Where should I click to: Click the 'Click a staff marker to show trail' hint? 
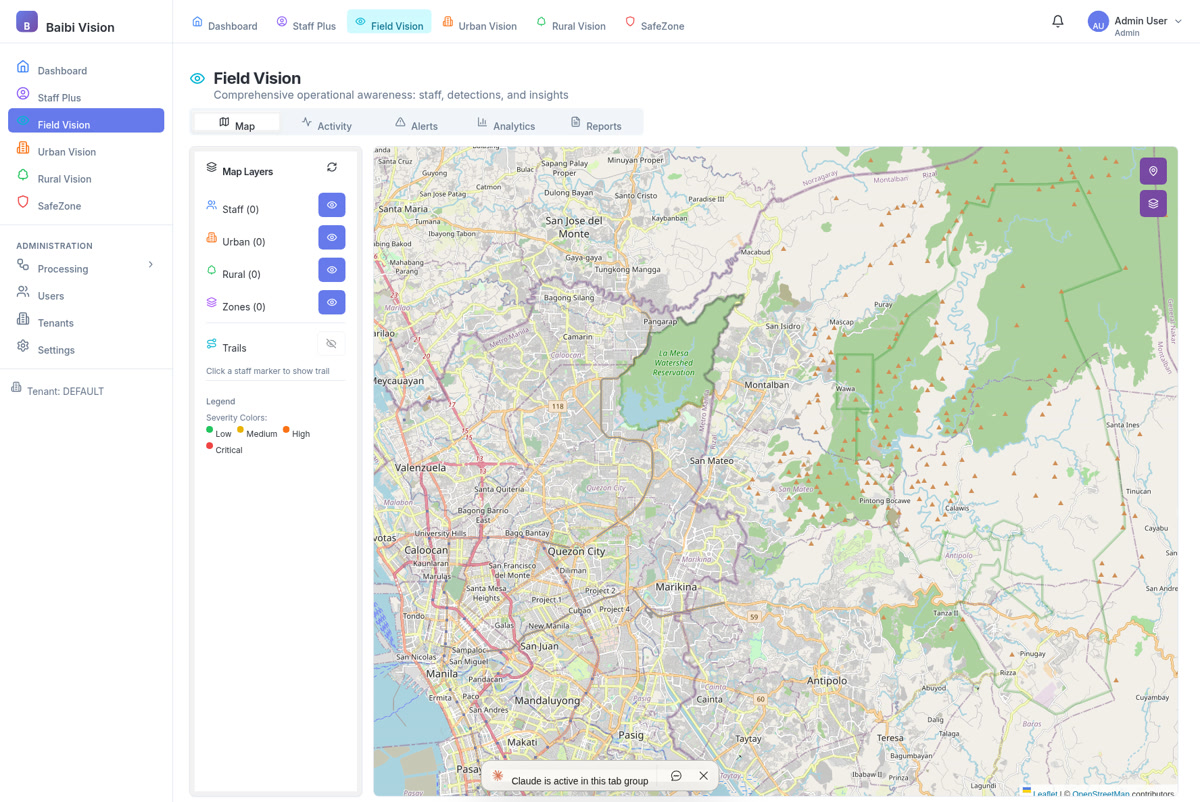(x=268, y=371)
